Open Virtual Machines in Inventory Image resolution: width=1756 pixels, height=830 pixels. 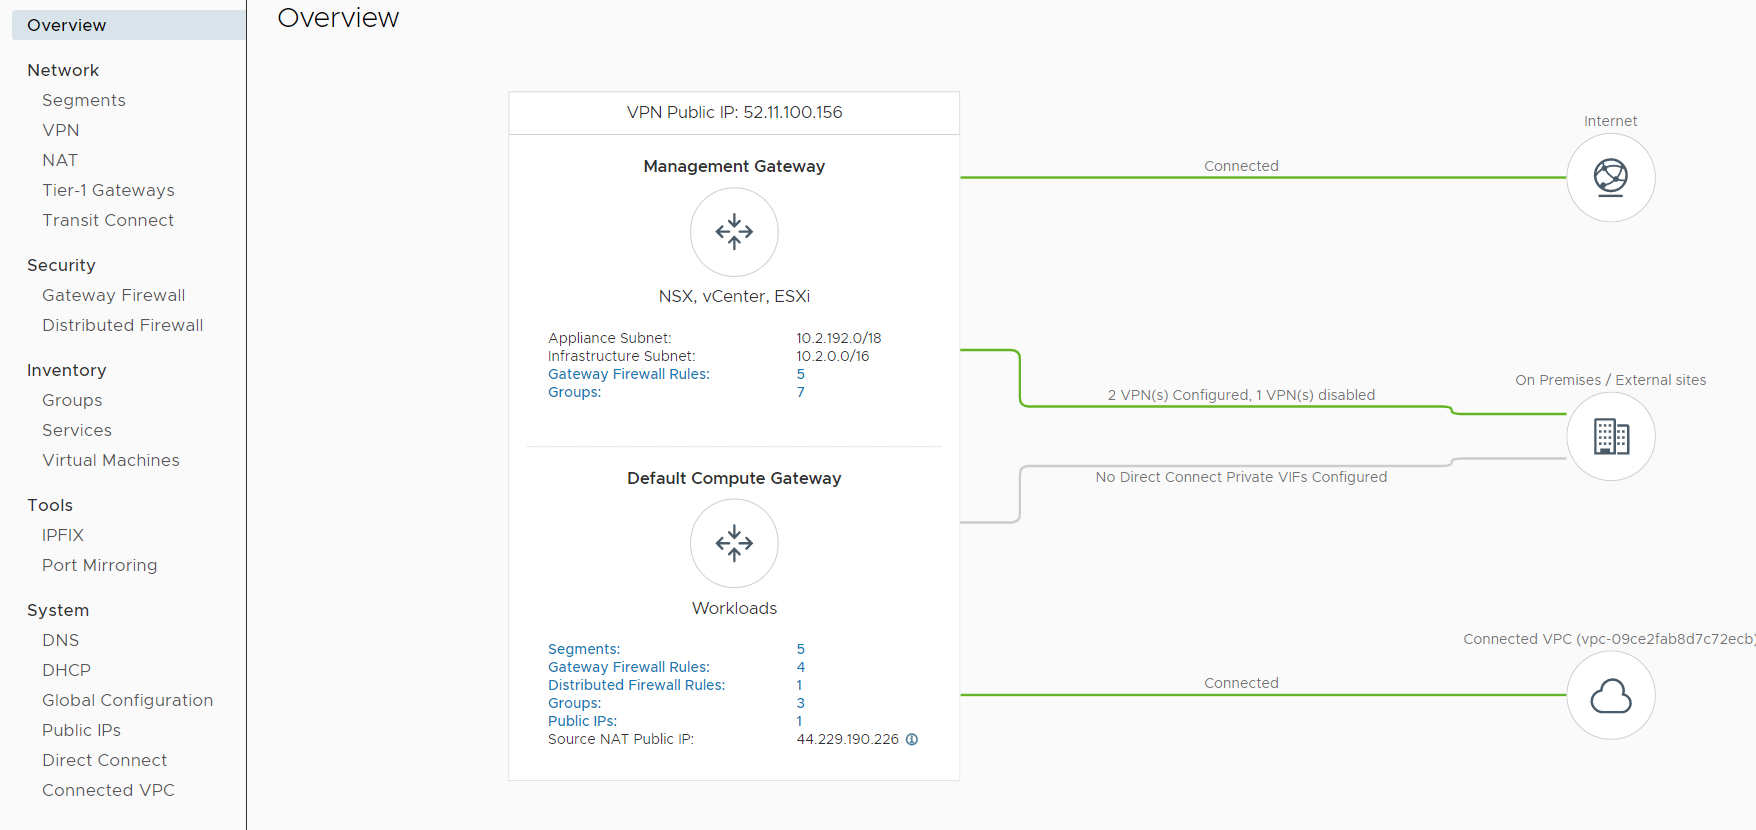(111, 460)
